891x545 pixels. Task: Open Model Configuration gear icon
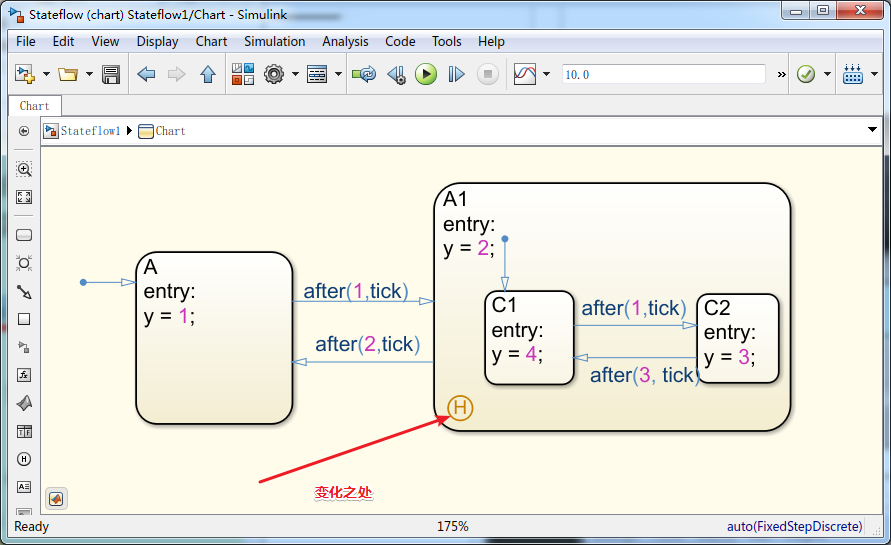point(274,74)
